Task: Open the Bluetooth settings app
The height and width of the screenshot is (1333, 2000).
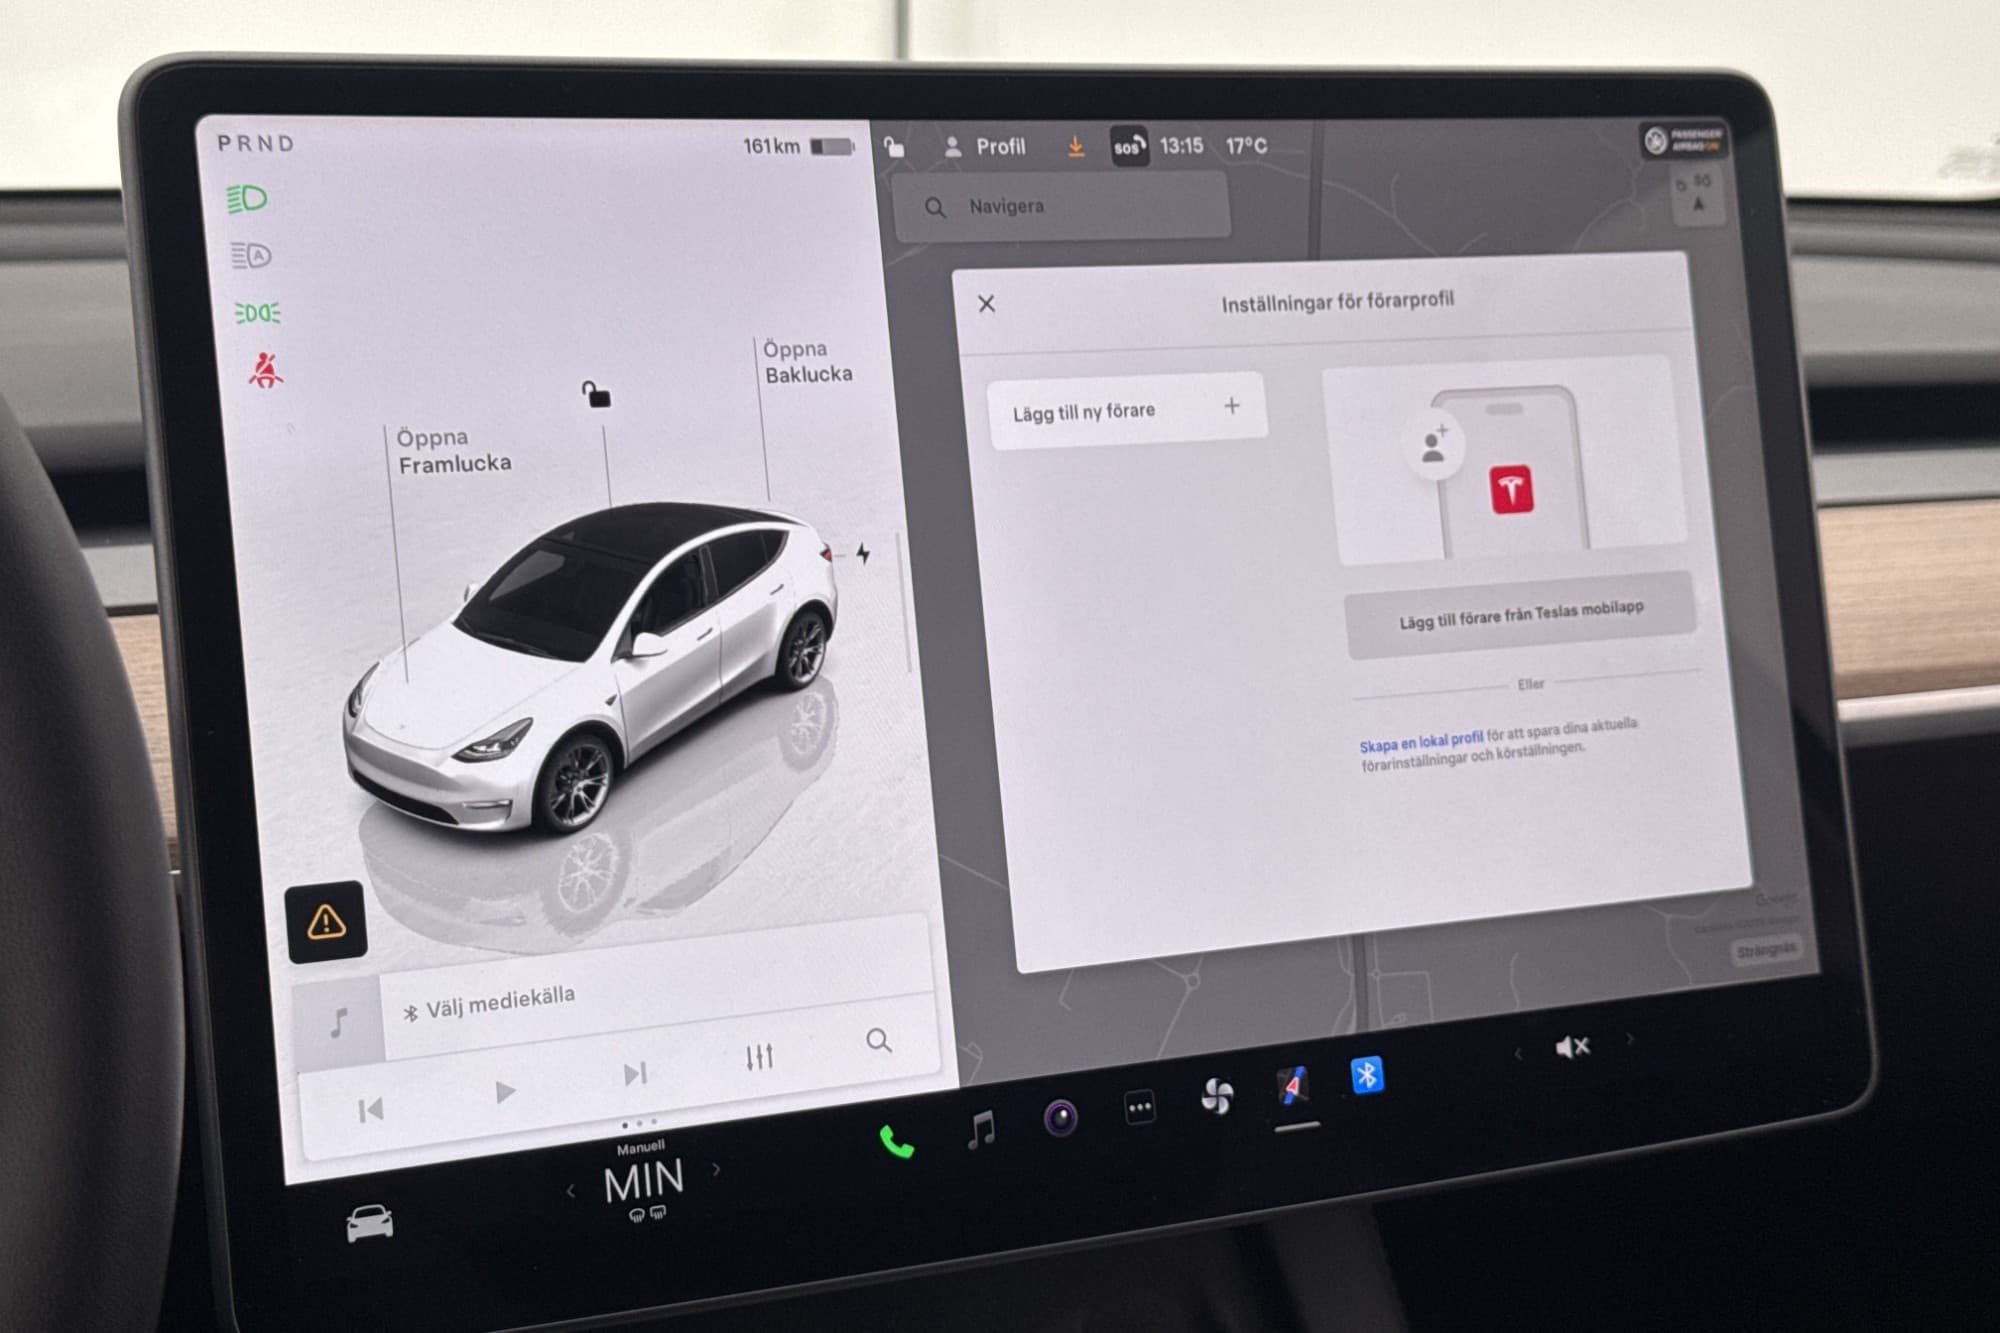Action: pos(1367,1075)
